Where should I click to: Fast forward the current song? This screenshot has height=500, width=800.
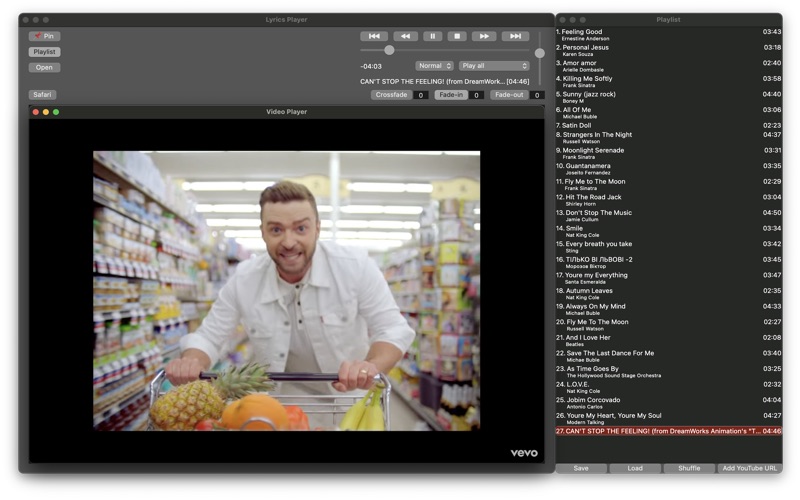click(x=484, y=36)
